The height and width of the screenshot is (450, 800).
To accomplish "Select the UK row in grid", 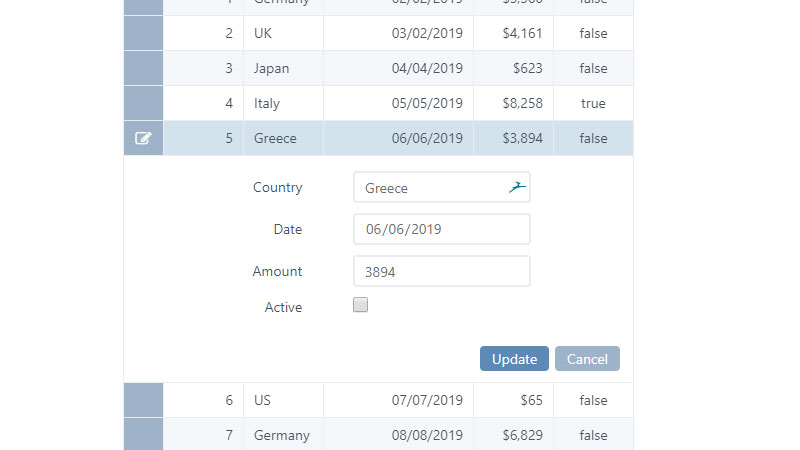I will (398, 33).
